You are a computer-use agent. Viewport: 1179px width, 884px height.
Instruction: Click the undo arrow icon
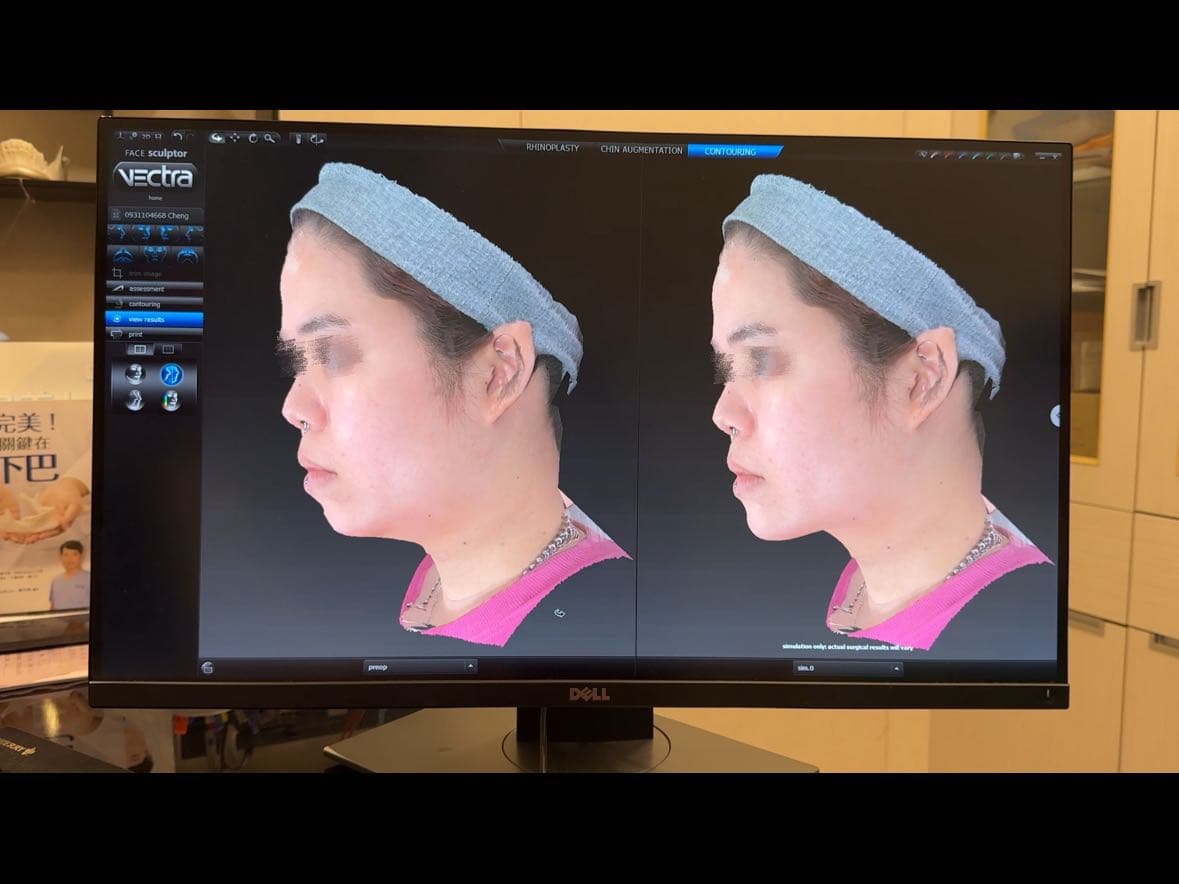click(x=177, y=136)
